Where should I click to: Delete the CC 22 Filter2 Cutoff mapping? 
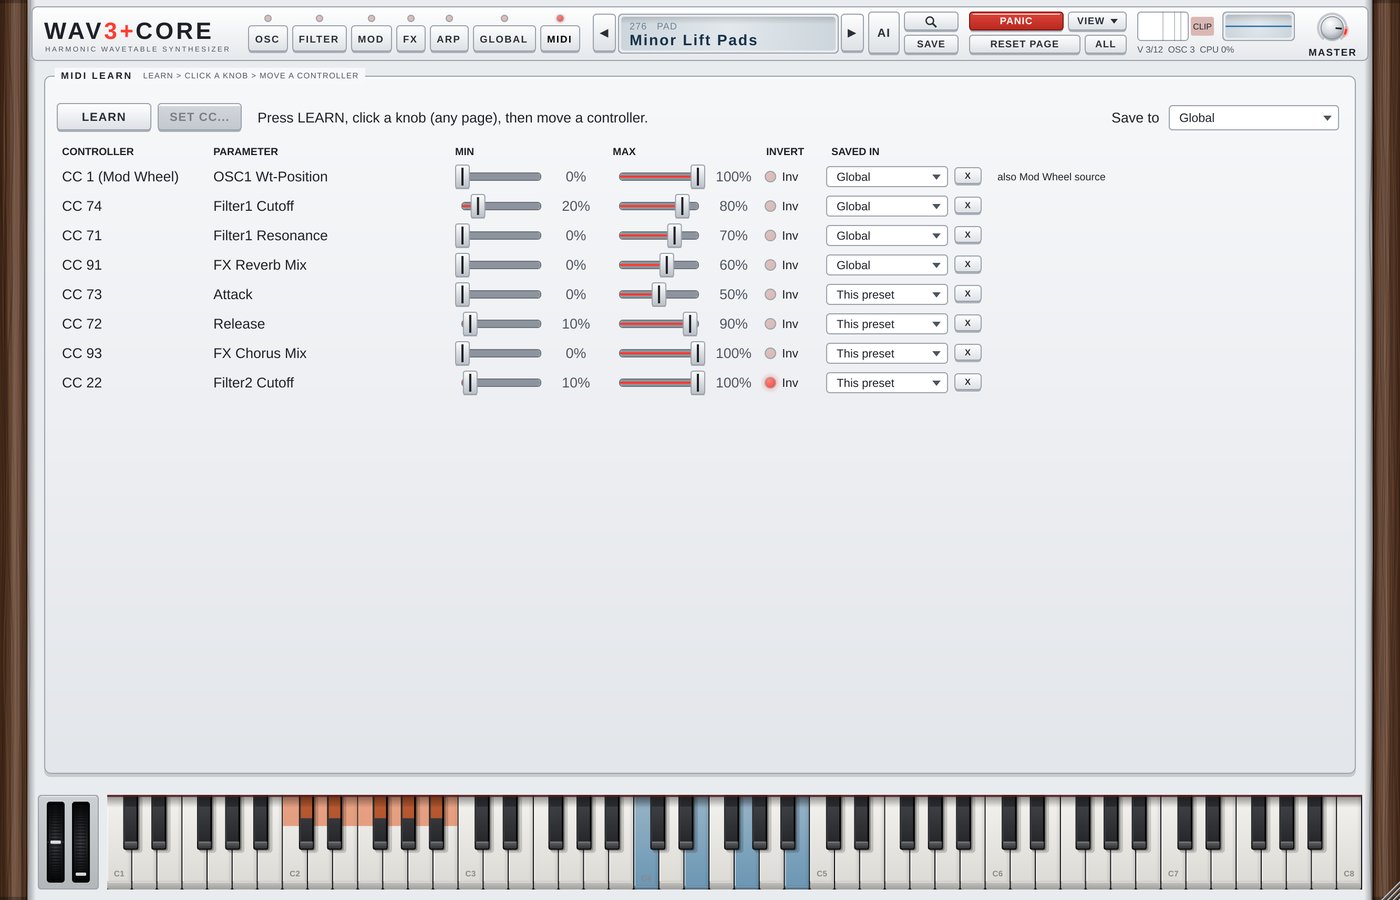pyautogui.click(x=967, y=382)
